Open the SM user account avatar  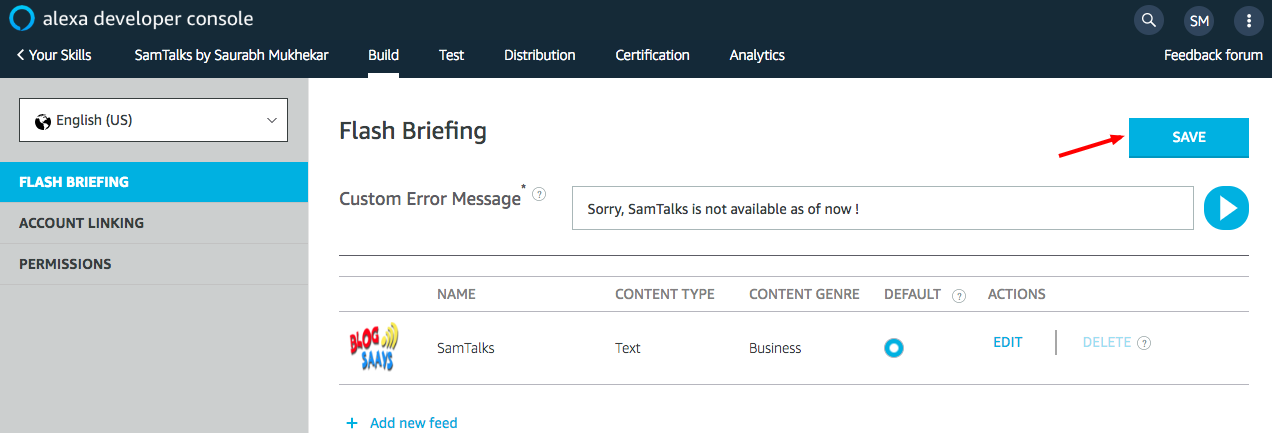pyautogui.click(x=1199, y=19)
